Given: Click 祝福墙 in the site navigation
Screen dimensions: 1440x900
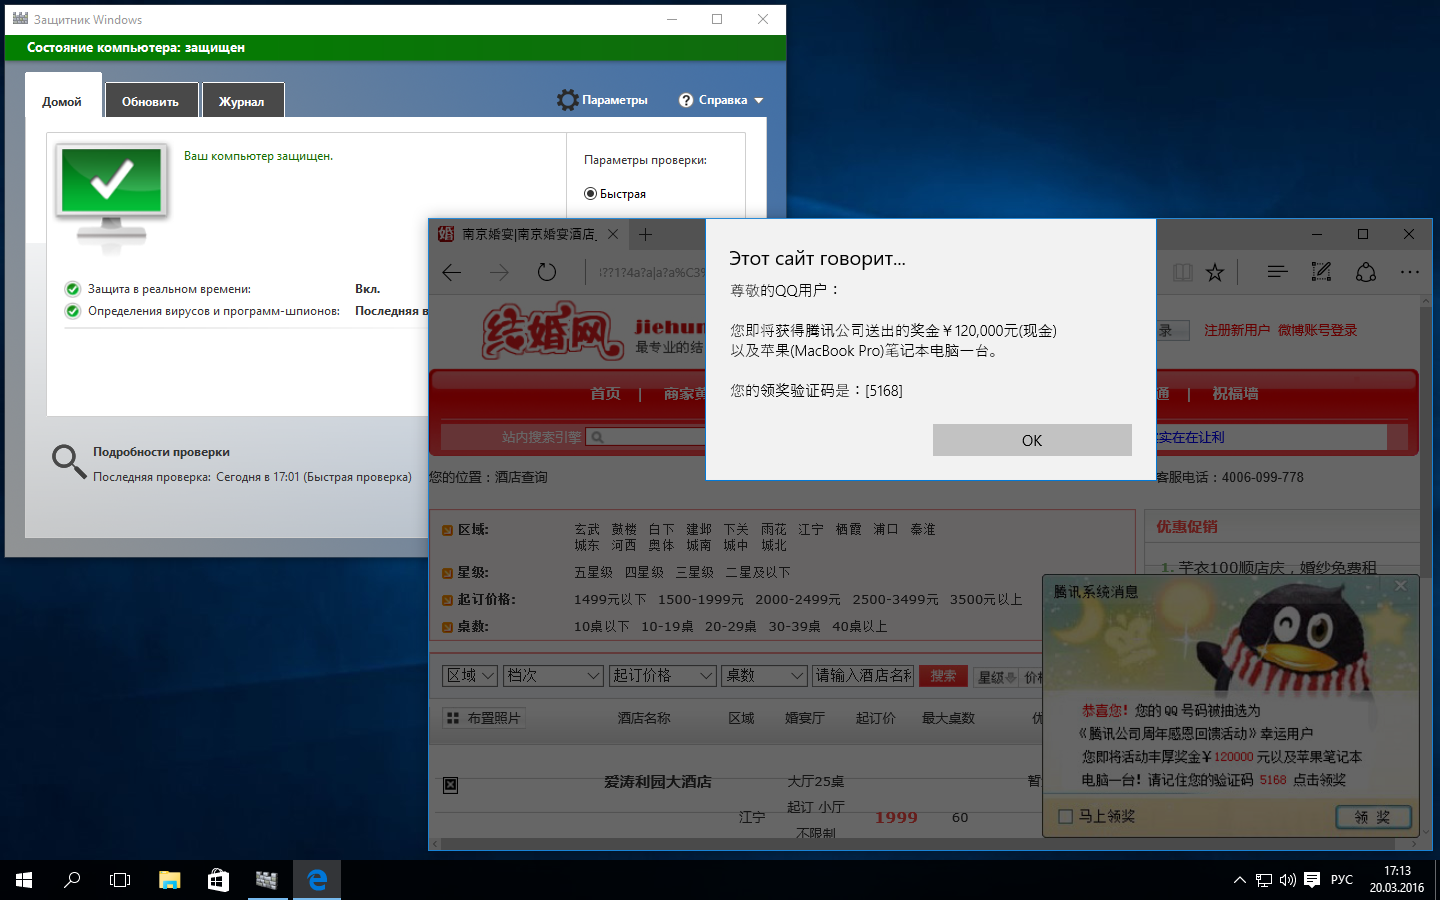Looking at the screenshot, I should 1236,394.
